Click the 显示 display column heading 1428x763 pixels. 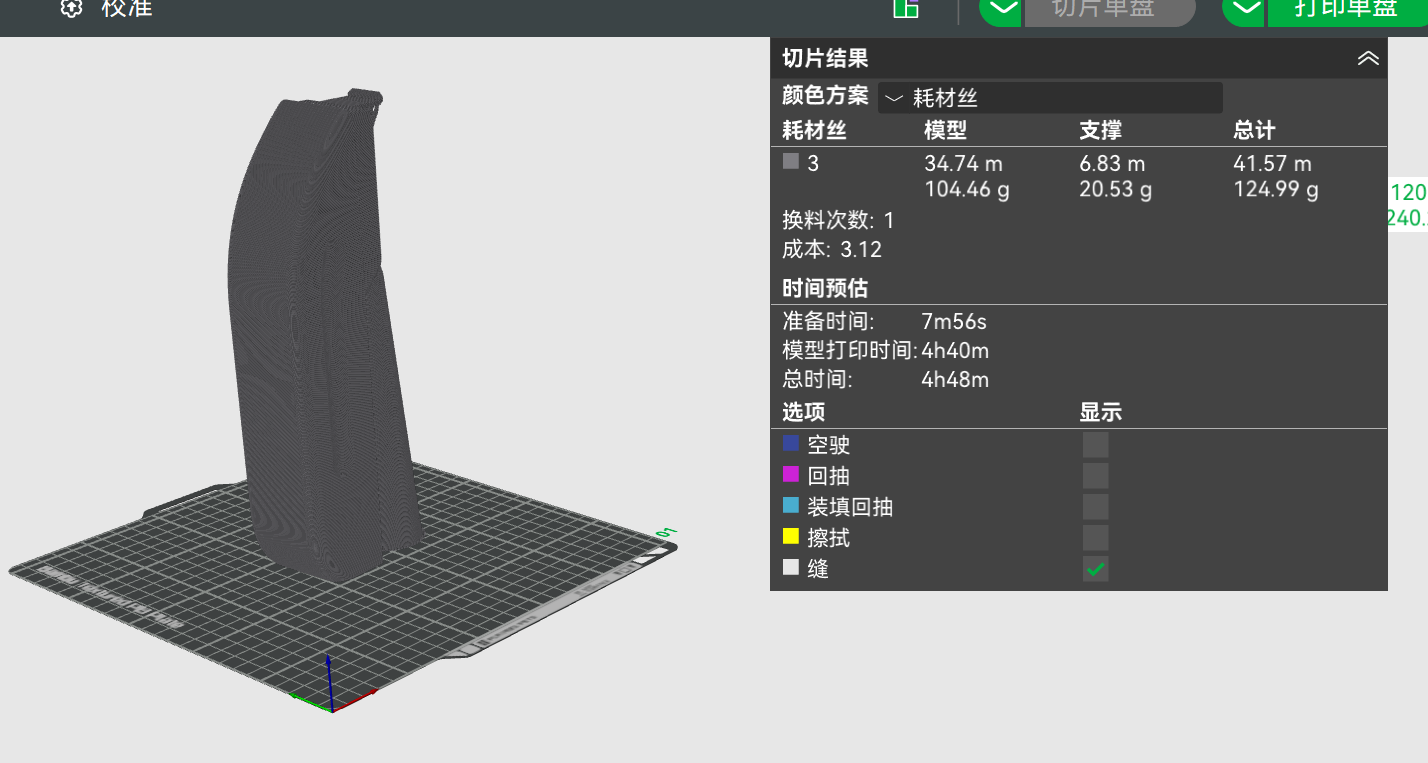[x=1100, y=413]
